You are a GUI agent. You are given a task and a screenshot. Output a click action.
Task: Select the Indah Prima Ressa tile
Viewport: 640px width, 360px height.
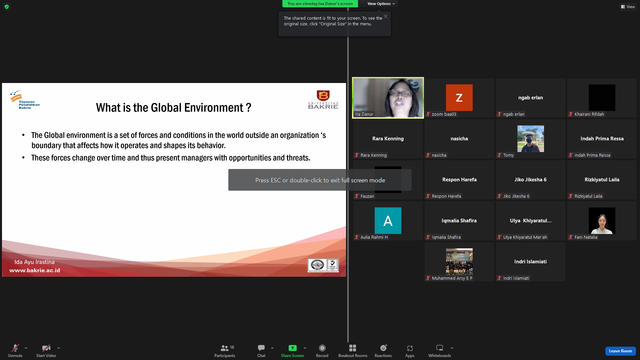(602, 139)
